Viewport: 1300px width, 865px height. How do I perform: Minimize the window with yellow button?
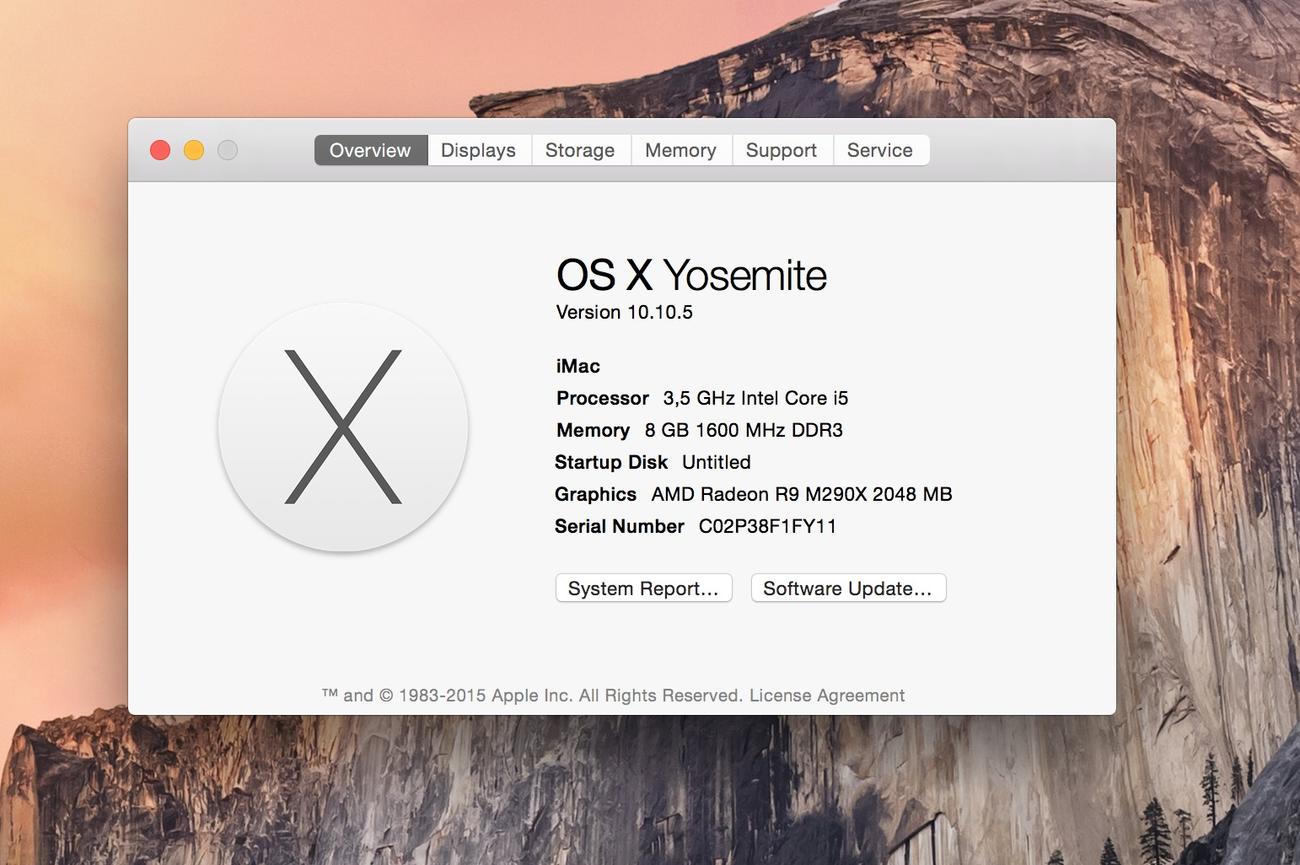(x=194, y=150)
